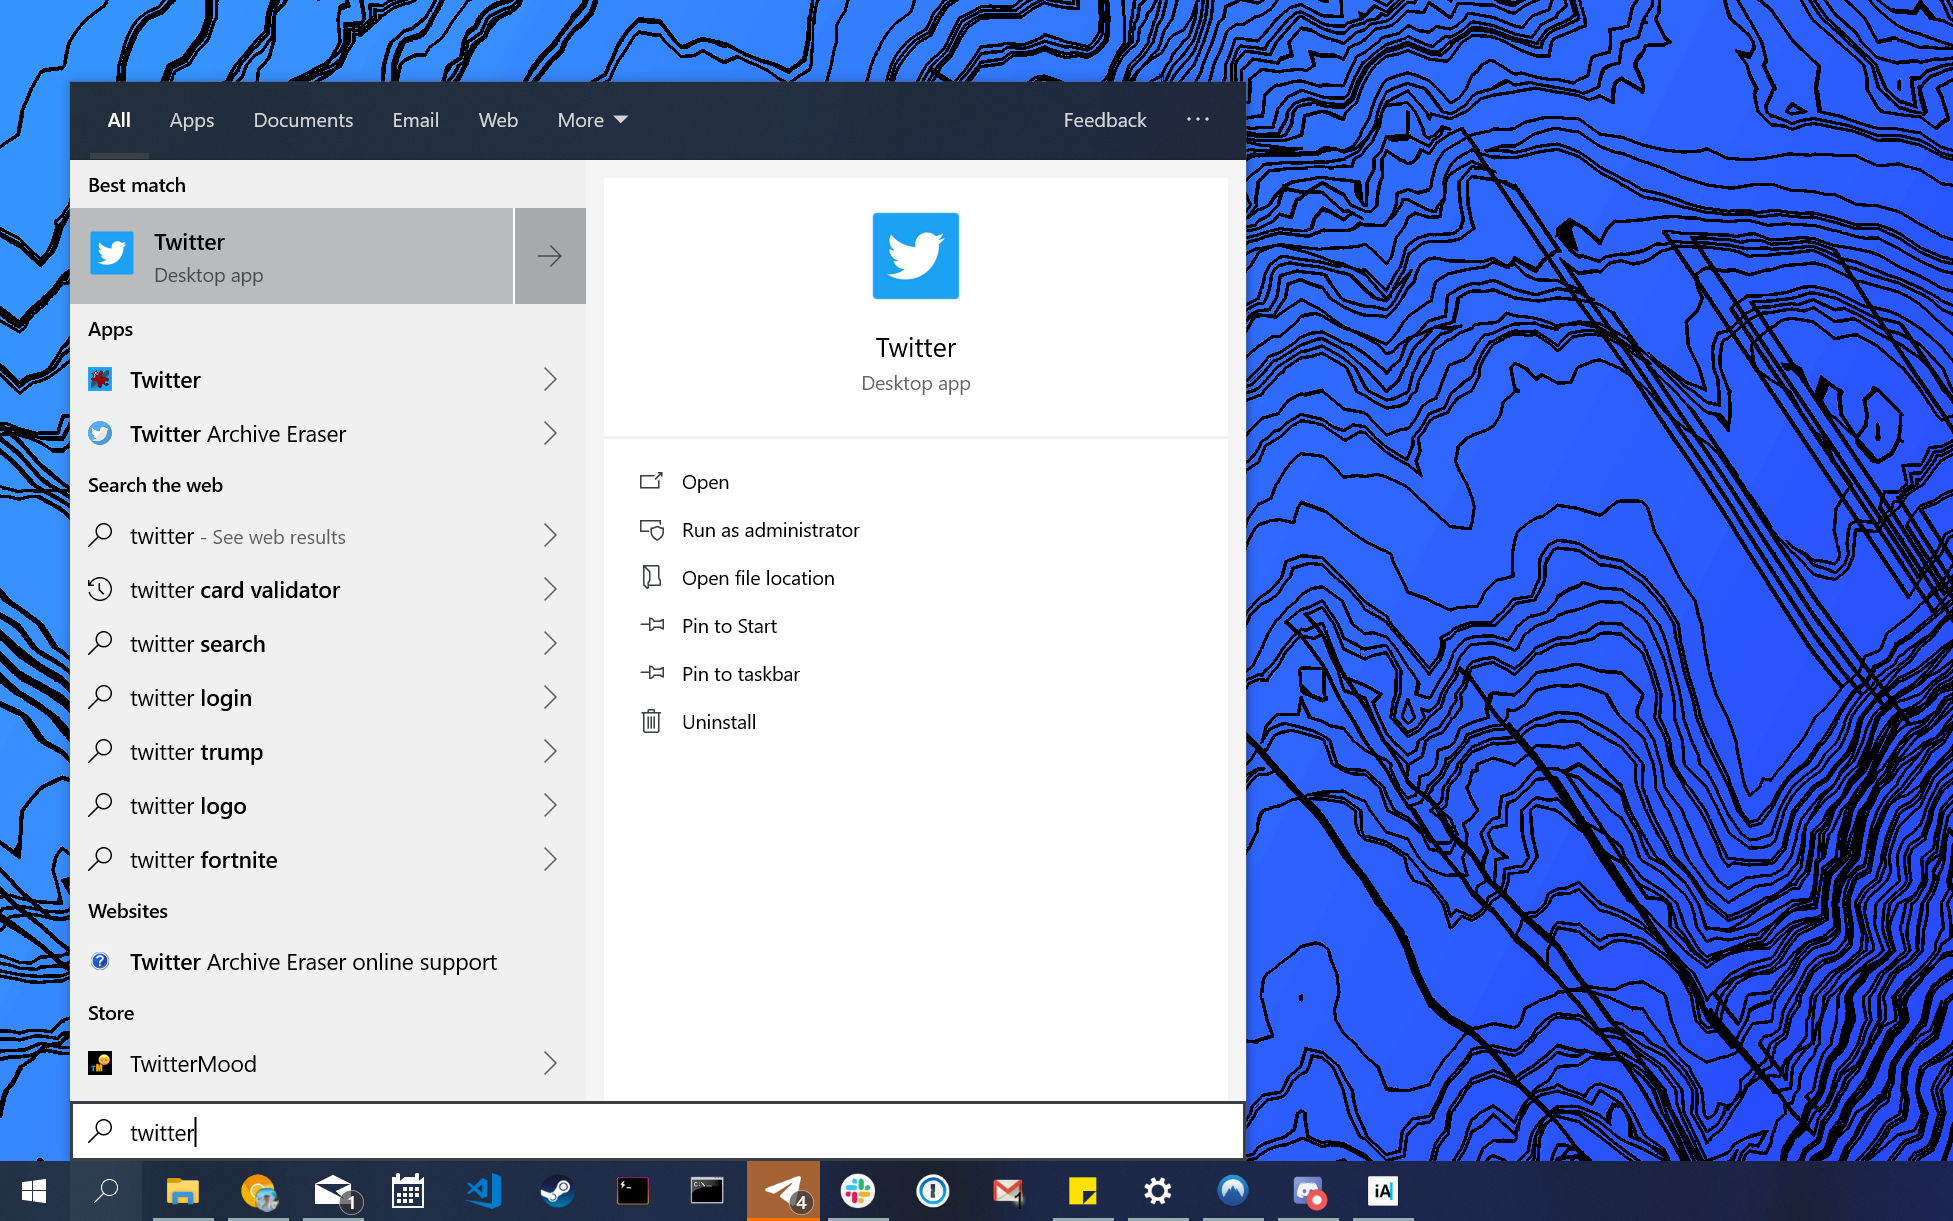Choose Run as administrator for Twitter
This screenshot has width=1953, height=1221.
(x=770, y=530)
